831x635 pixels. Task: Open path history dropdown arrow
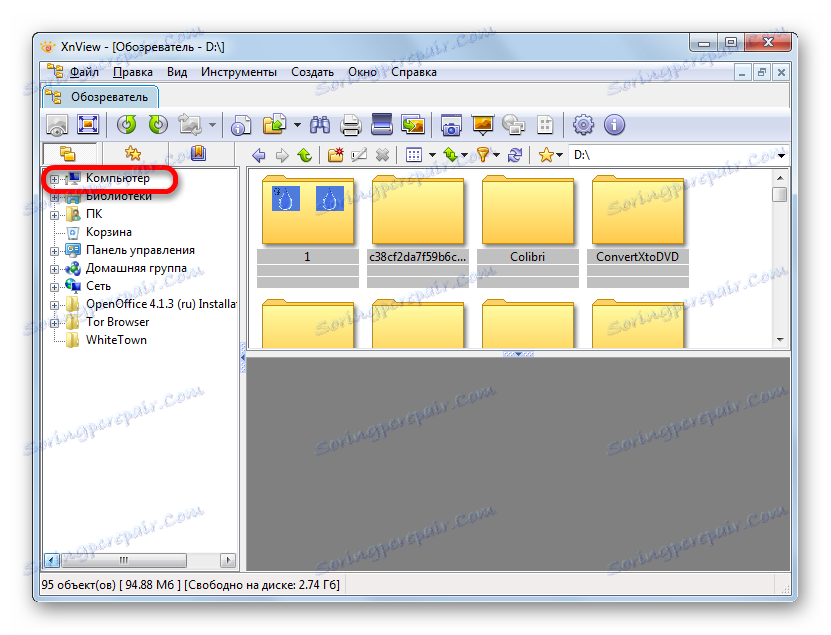[782, 155]
